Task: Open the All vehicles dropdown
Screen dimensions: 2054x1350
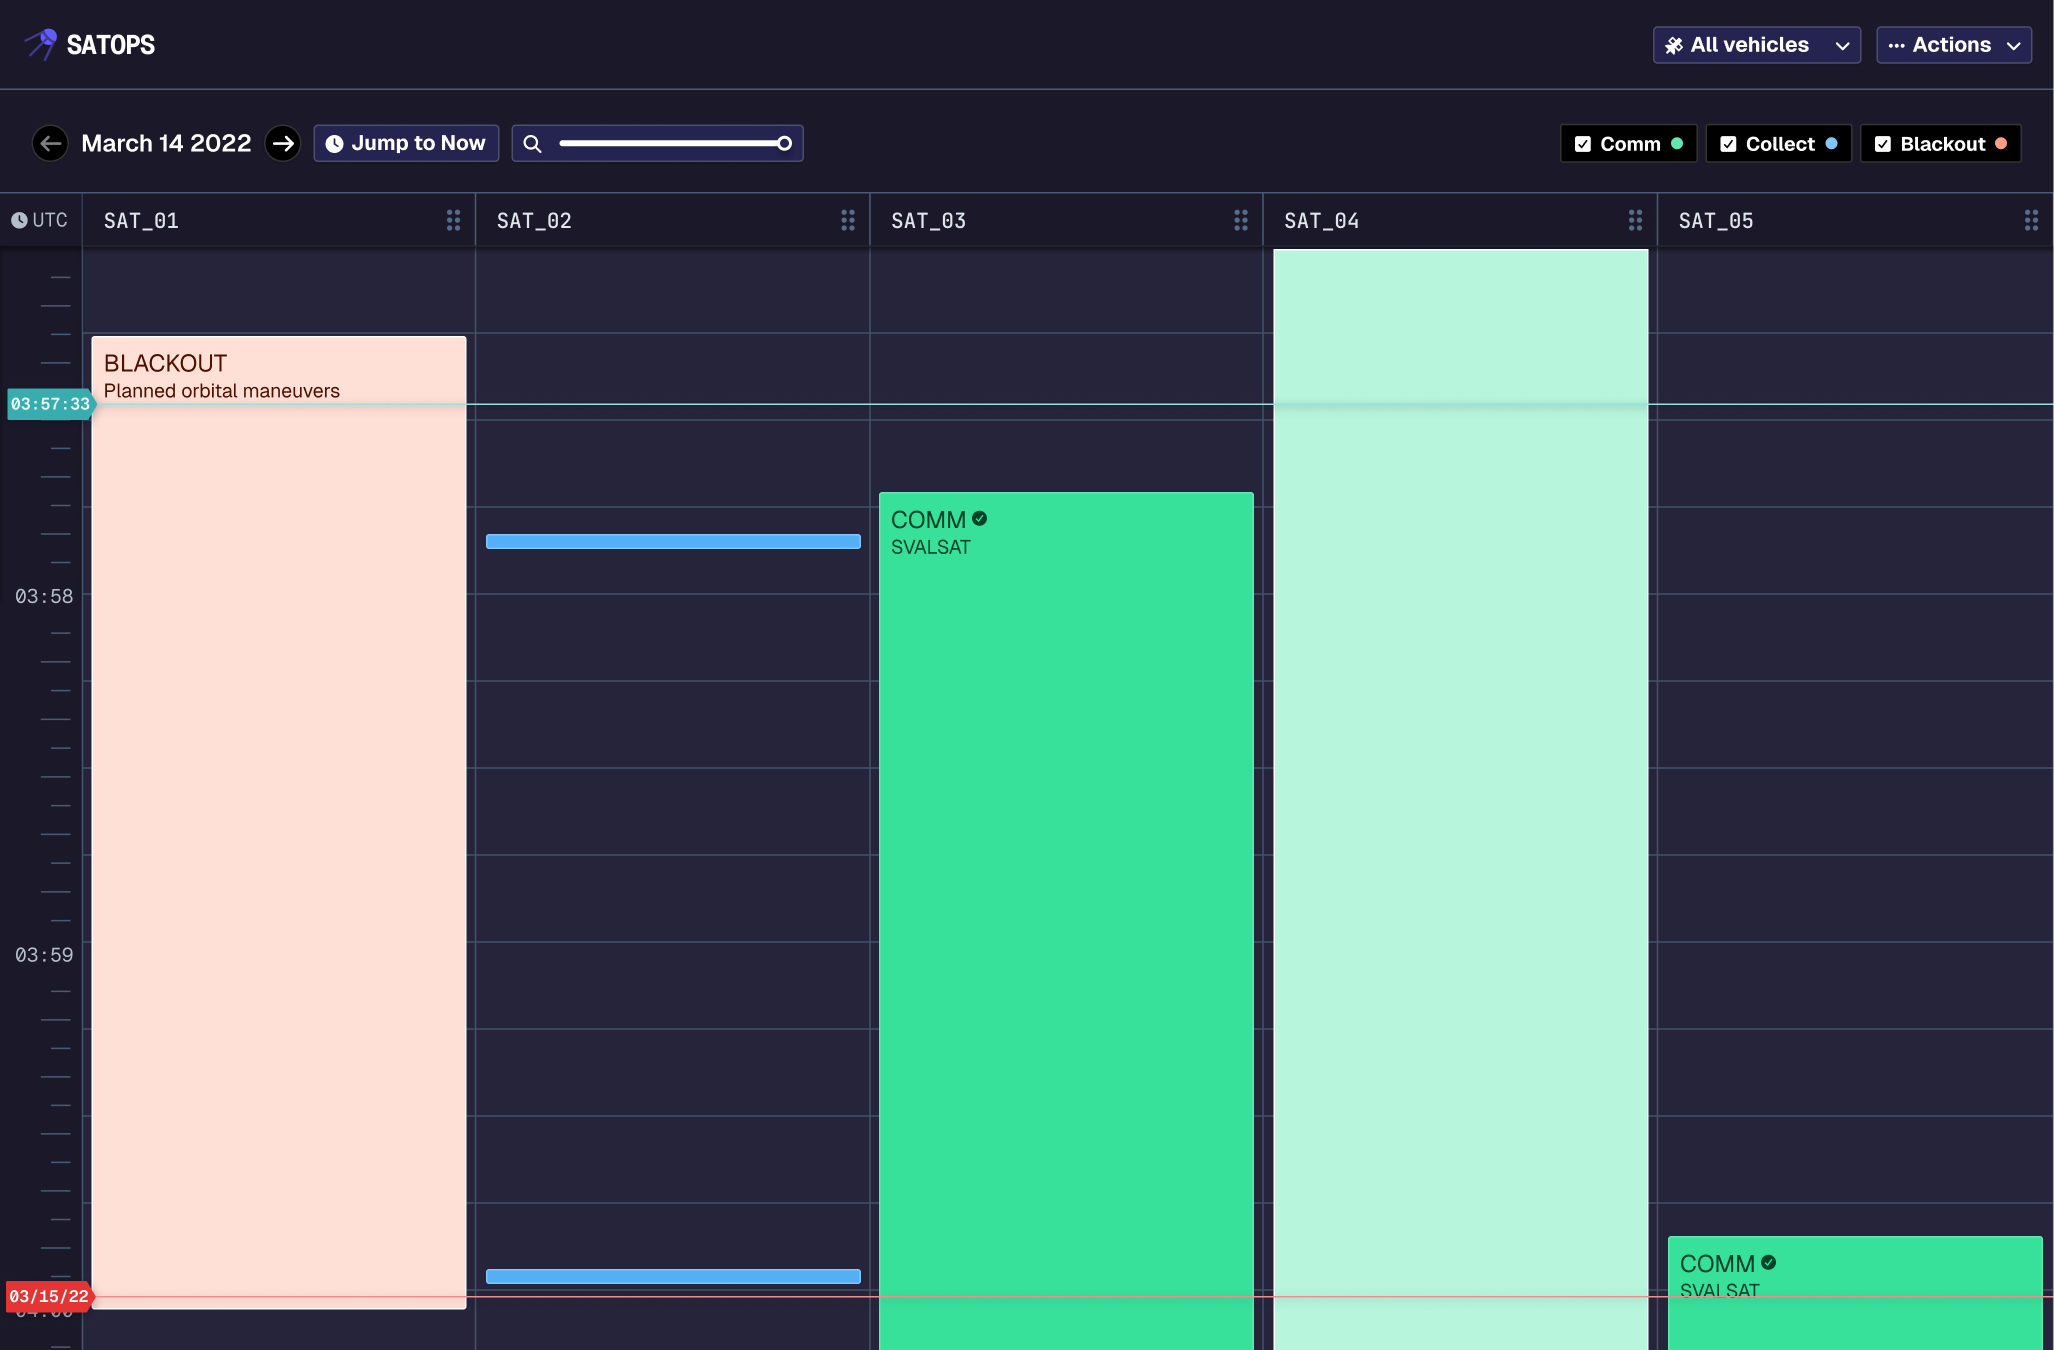Action: pos(1756,45)
